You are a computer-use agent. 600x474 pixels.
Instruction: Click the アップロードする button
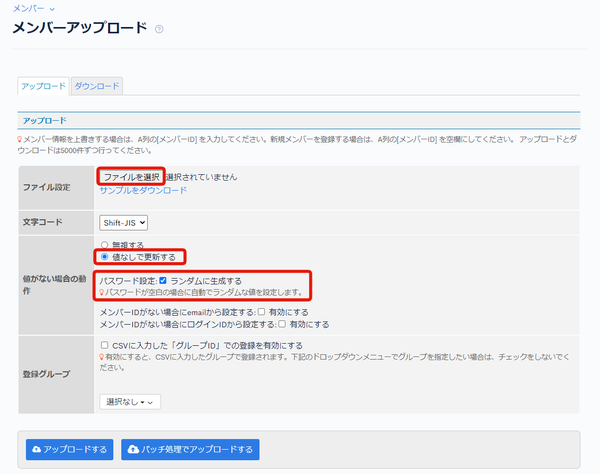tap(70, 449)
